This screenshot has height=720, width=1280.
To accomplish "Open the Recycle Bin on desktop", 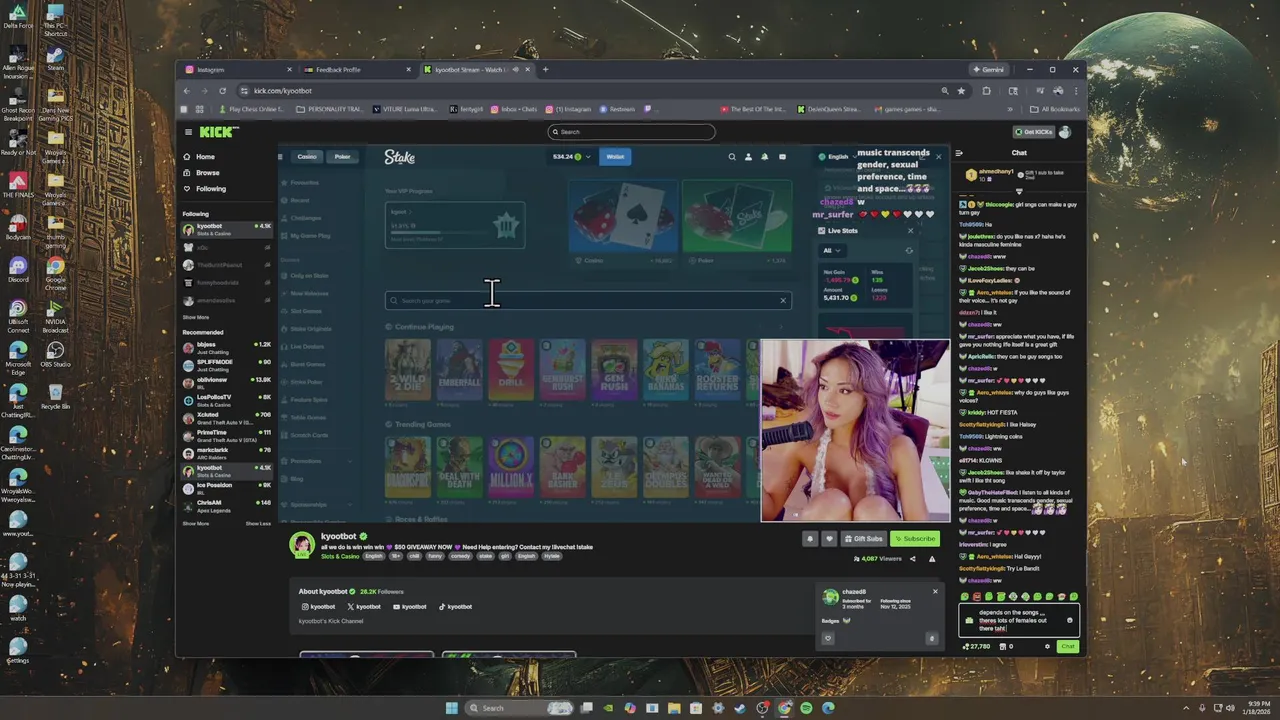I will pos(55,396).
